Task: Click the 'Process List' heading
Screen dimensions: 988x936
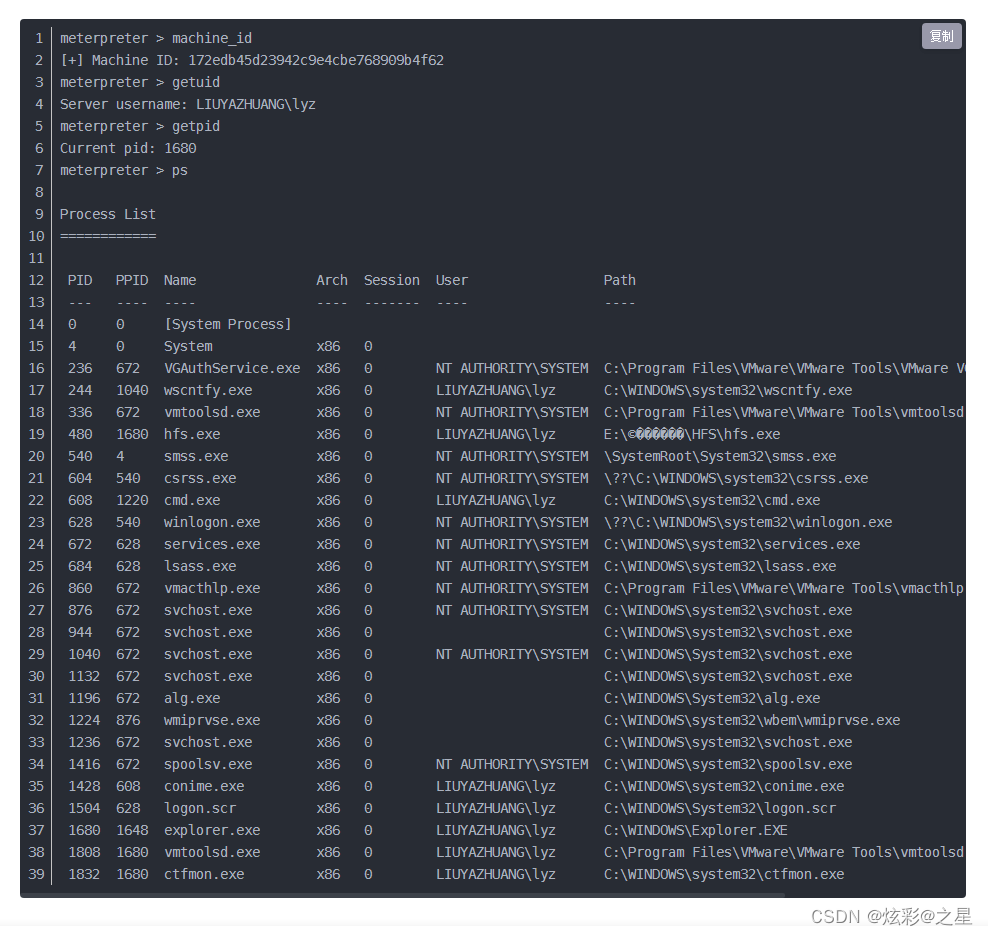Action: point(108,214)
